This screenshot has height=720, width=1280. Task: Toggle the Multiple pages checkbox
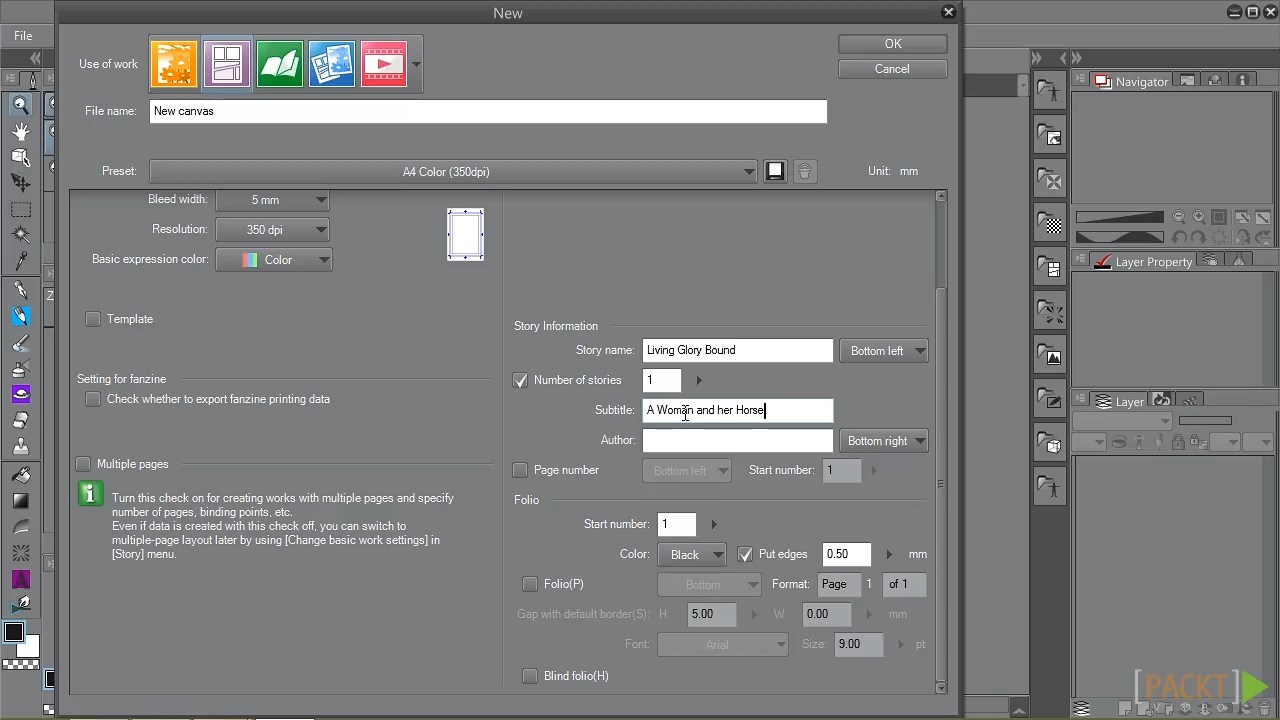[83, 464]
